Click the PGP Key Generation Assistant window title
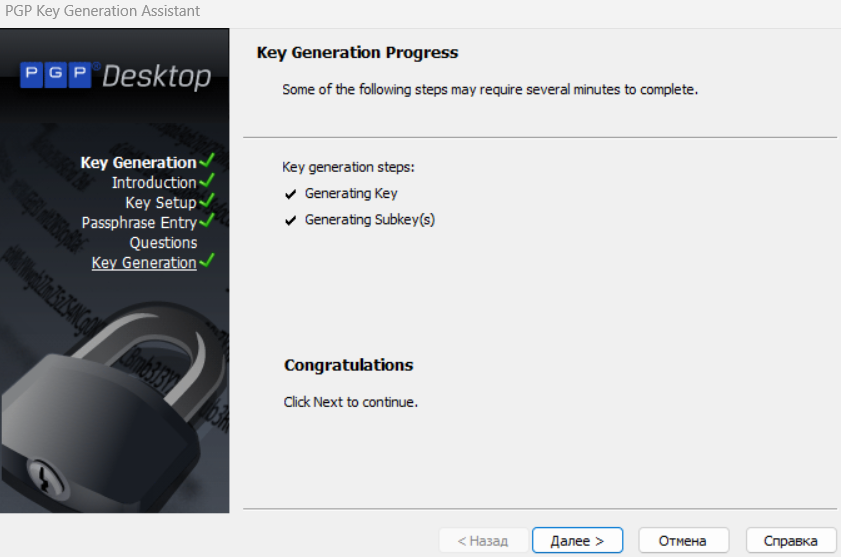Viewport: 841px width, 557px height. tap(102, 11)
